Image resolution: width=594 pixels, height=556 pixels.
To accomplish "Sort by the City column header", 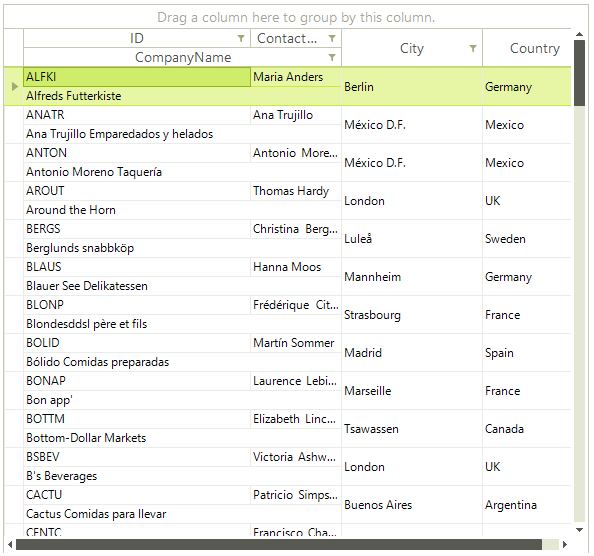I will point(412,48).
